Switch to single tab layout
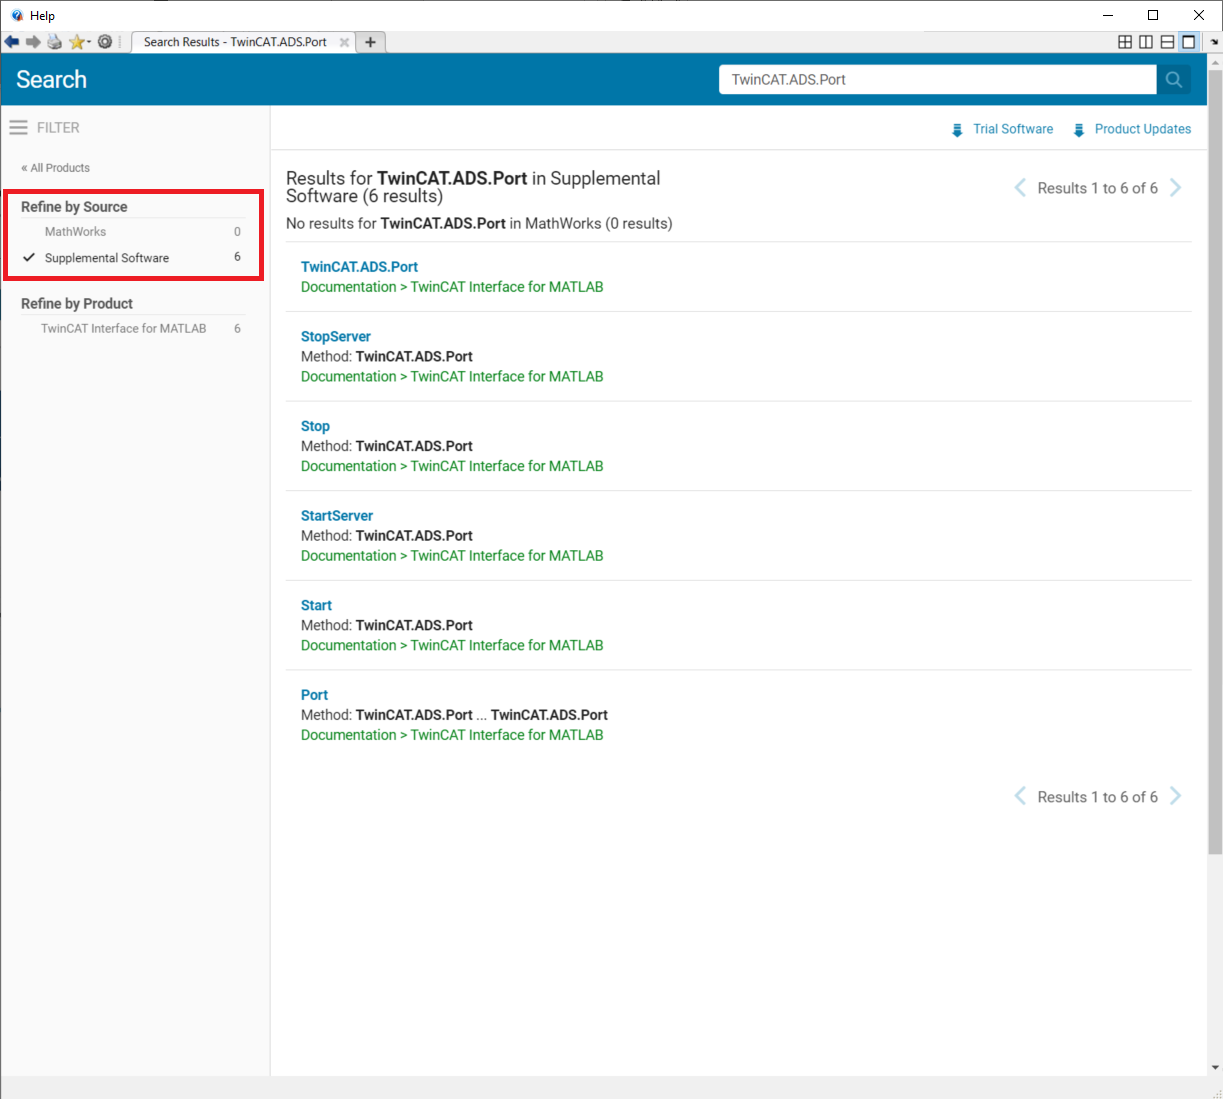Screen dimensions: 1223x1099 (1188, 42)
